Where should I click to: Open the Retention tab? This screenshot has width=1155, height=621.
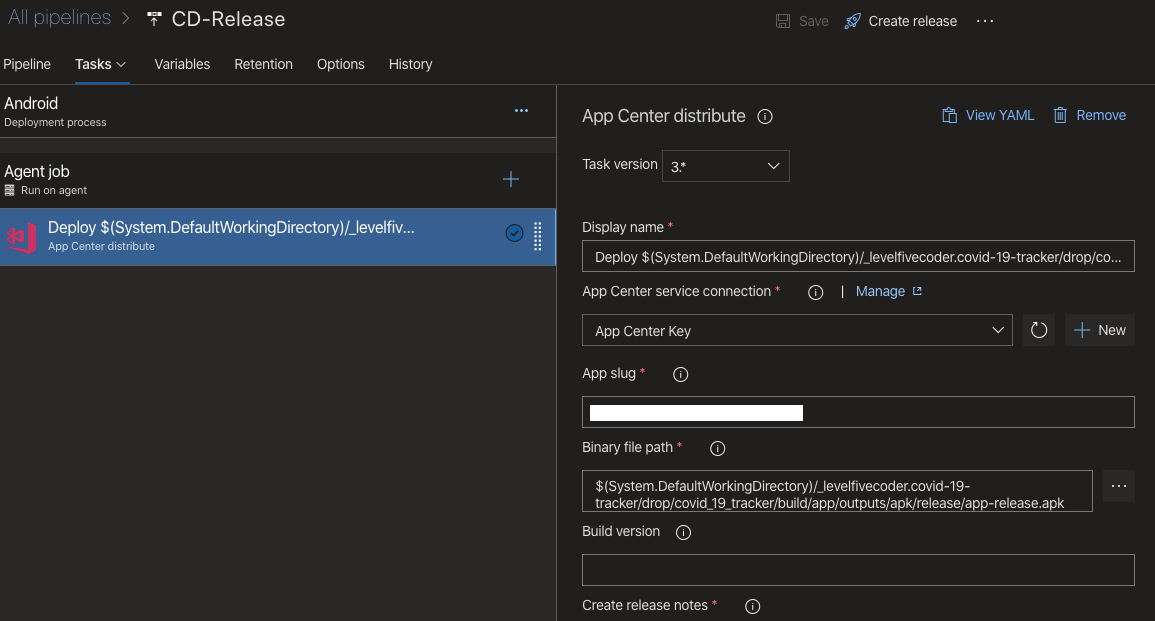263,64
